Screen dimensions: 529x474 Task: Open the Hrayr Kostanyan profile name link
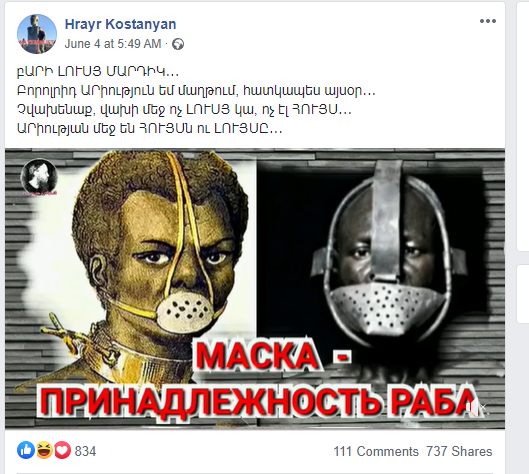point(120,24)
